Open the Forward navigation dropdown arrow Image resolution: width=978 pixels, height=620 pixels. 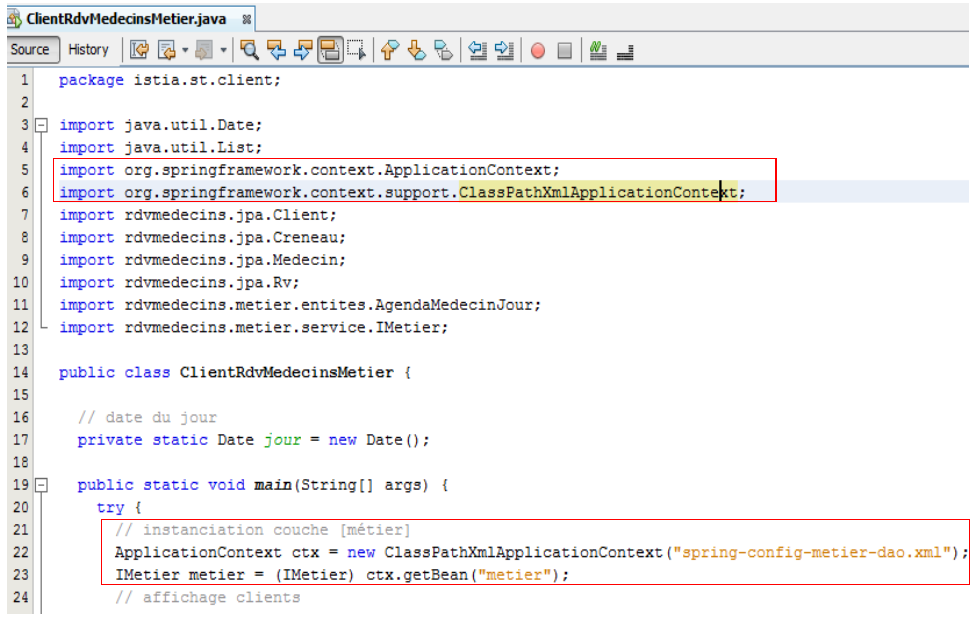(x=224, y=50)
